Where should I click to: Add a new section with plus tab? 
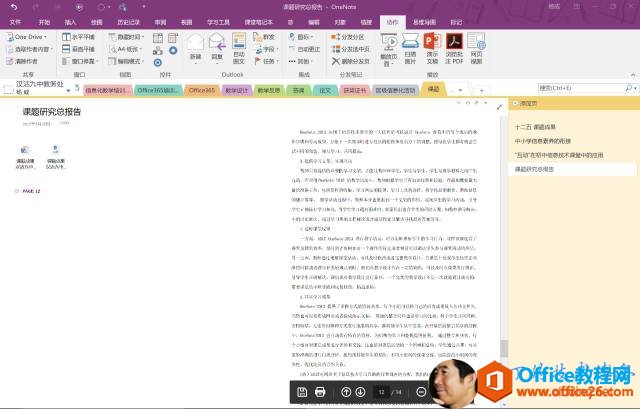point(481,90)
